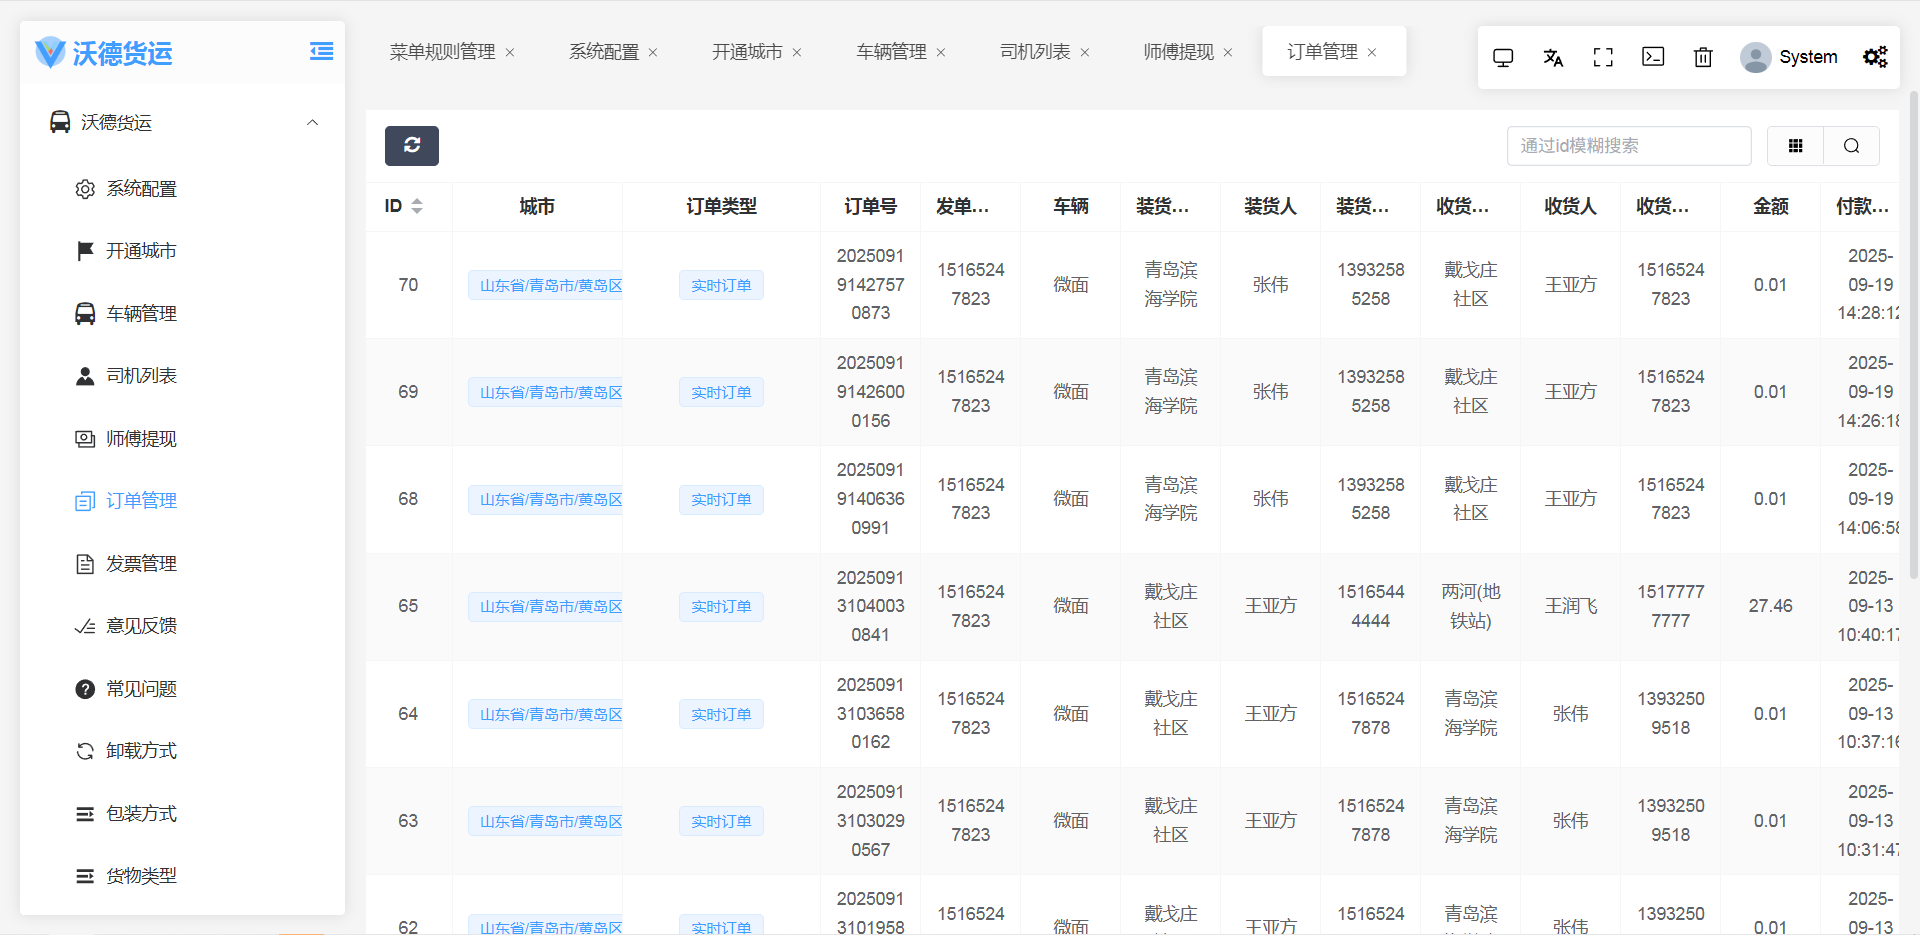Click the search magnifier icon
Viewport: 1920px width, 935px height.
1851,146
